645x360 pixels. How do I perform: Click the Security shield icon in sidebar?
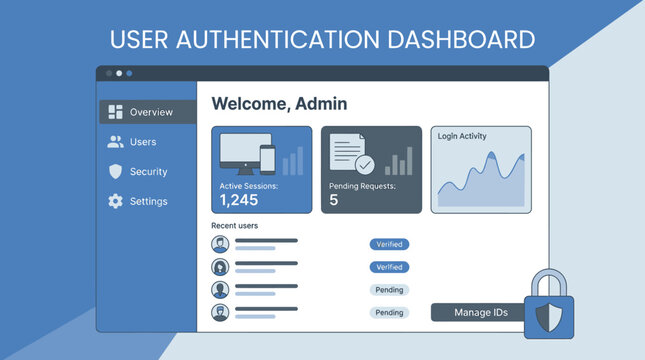(x=116, y=172)
